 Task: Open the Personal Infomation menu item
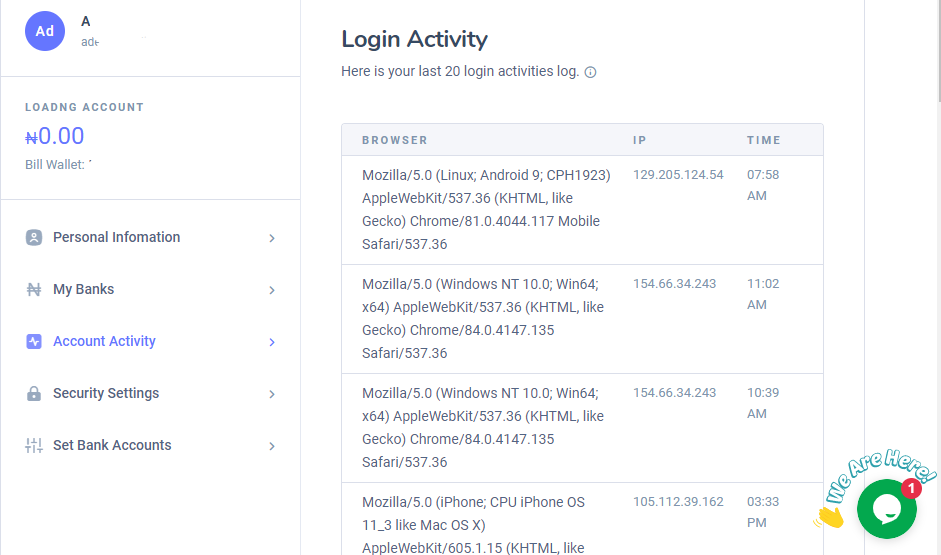tap(151, 238)
